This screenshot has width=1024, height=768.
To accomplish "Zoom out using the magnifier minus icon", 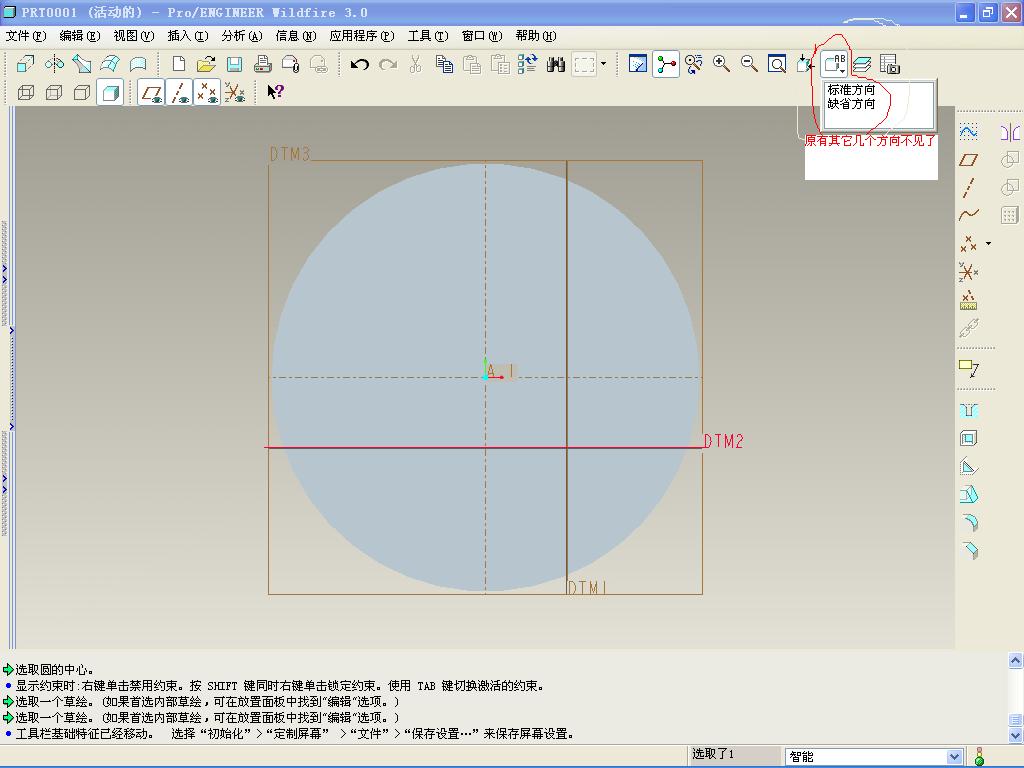I will [749, 64].
